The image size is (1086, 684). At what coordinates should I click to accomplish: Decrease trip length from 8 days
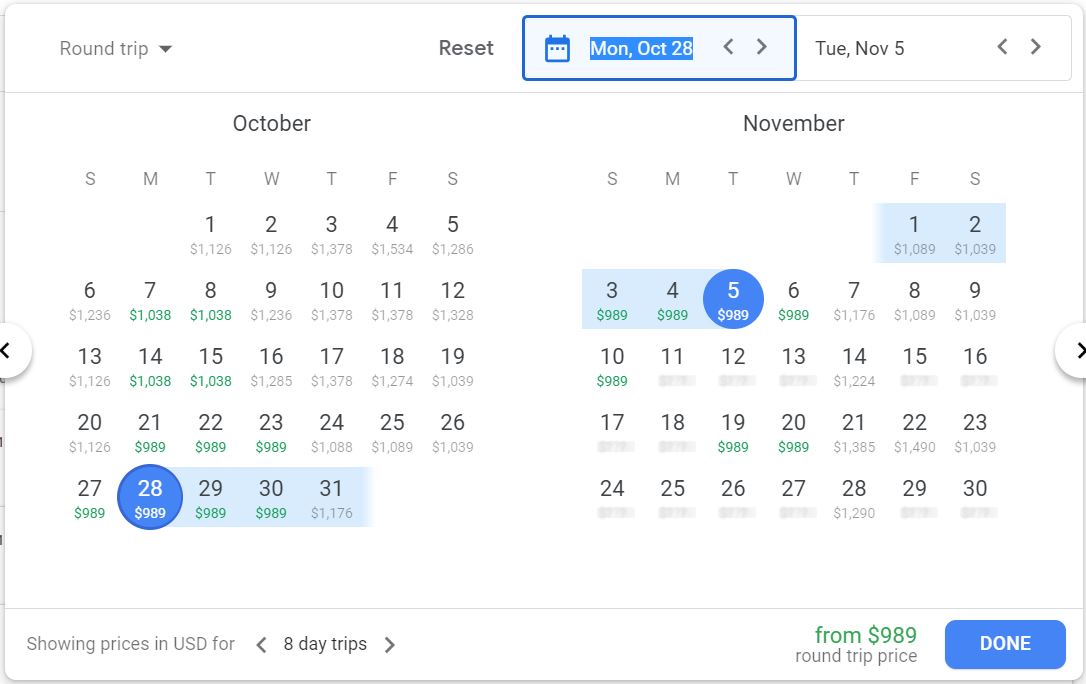(261, 645)
